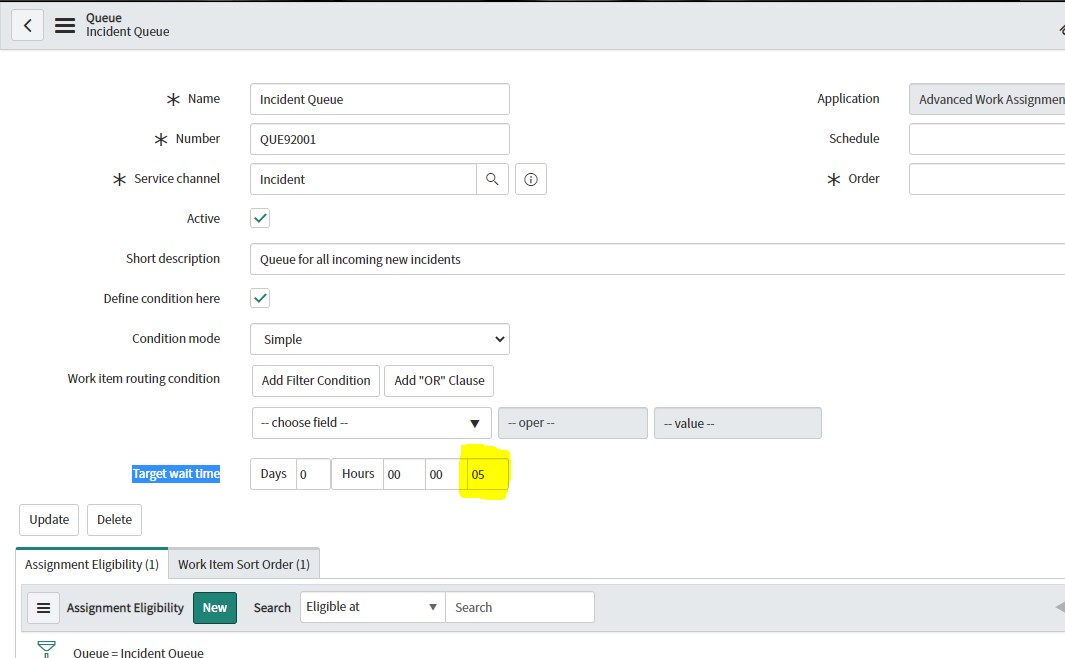This screenshot has width=1065, height=658.
Task: Click the filter funnel above Queue condition
Action: [x=46, y=646]
